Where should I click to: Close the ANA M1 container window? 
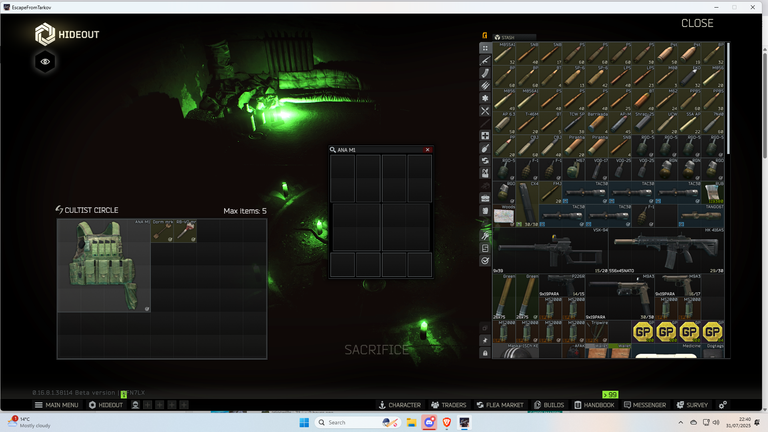pos(428,150)
